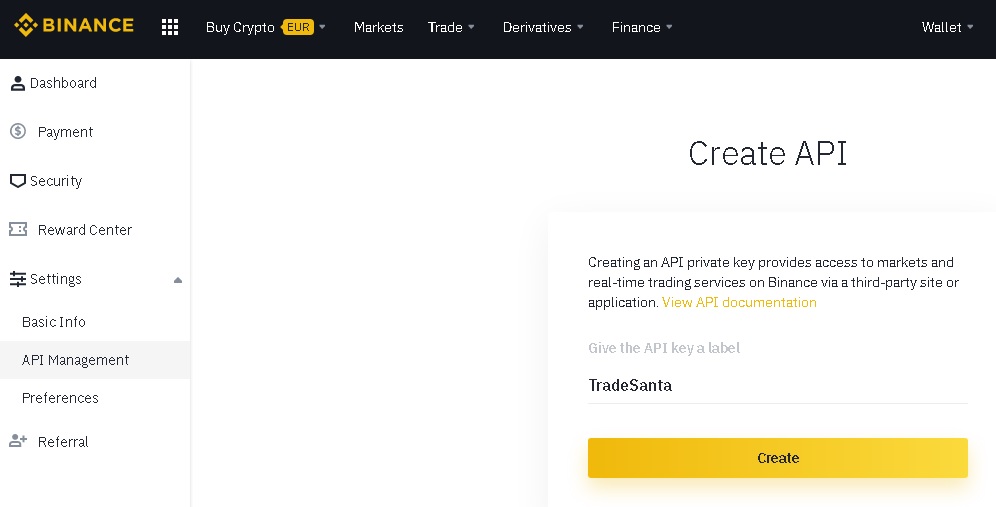
Task: Open the Wallet menu
Action: point(941,27)
